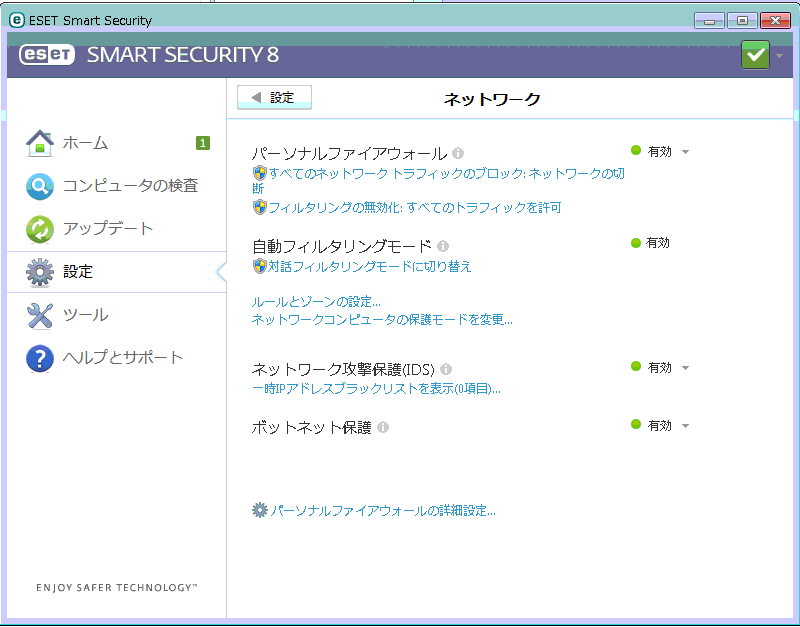Click the green protection status checkmark icon
Image resolution: width=800 pixels, height=627 pixels.
pyautogui.click(x=755, y=55)
